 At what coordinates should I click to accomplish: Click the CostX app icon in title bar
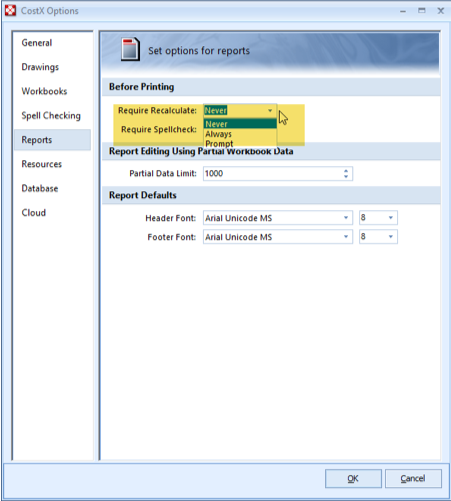coord(10,11)
